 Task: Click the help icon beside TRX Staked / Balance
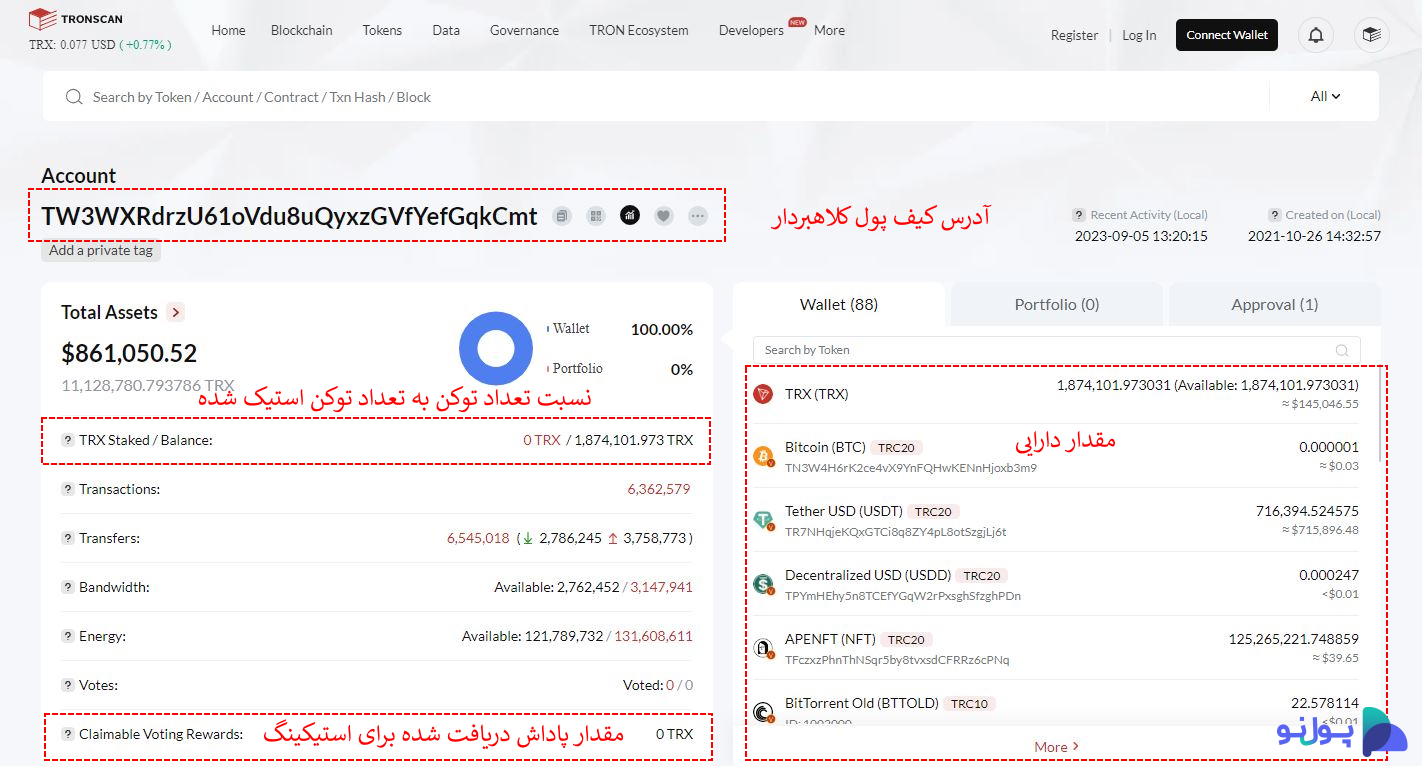68,440
